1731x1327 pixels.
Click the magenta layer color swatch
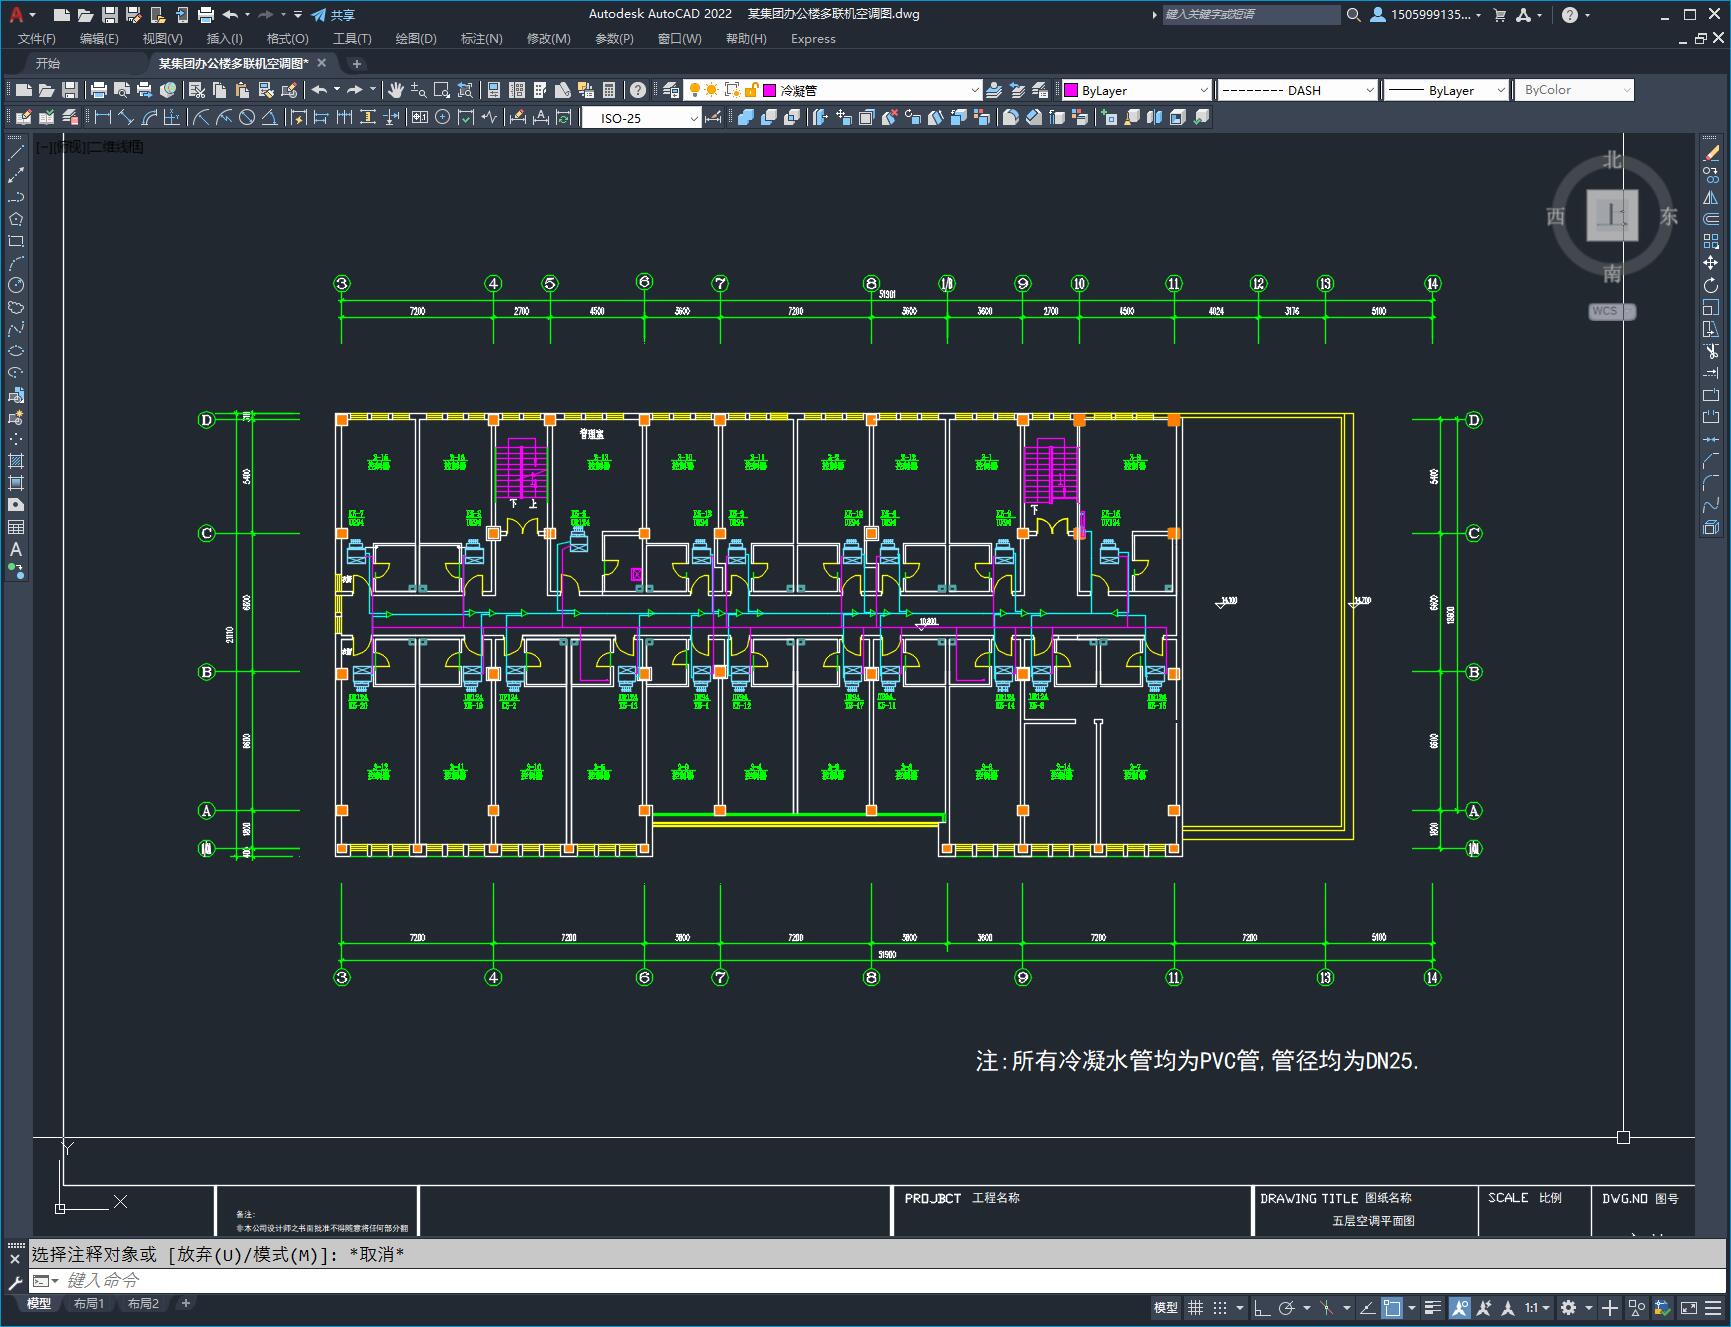(x=770, y=90)
